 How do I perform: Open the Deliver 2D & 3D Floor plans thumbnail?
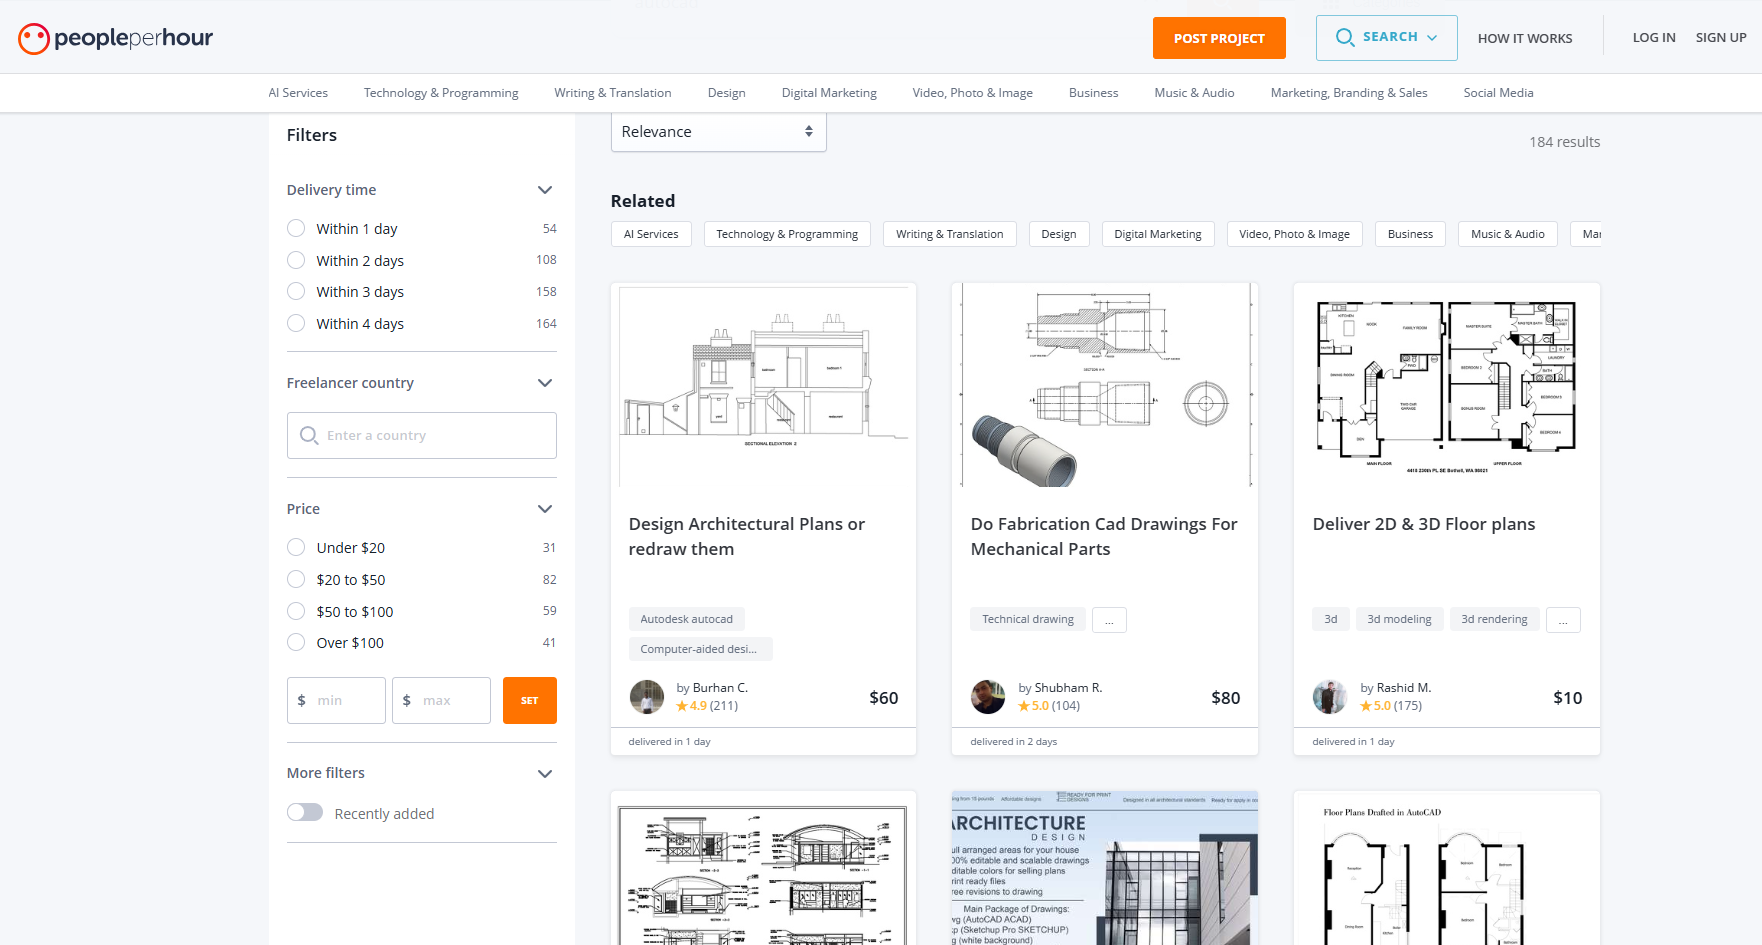1446,385
